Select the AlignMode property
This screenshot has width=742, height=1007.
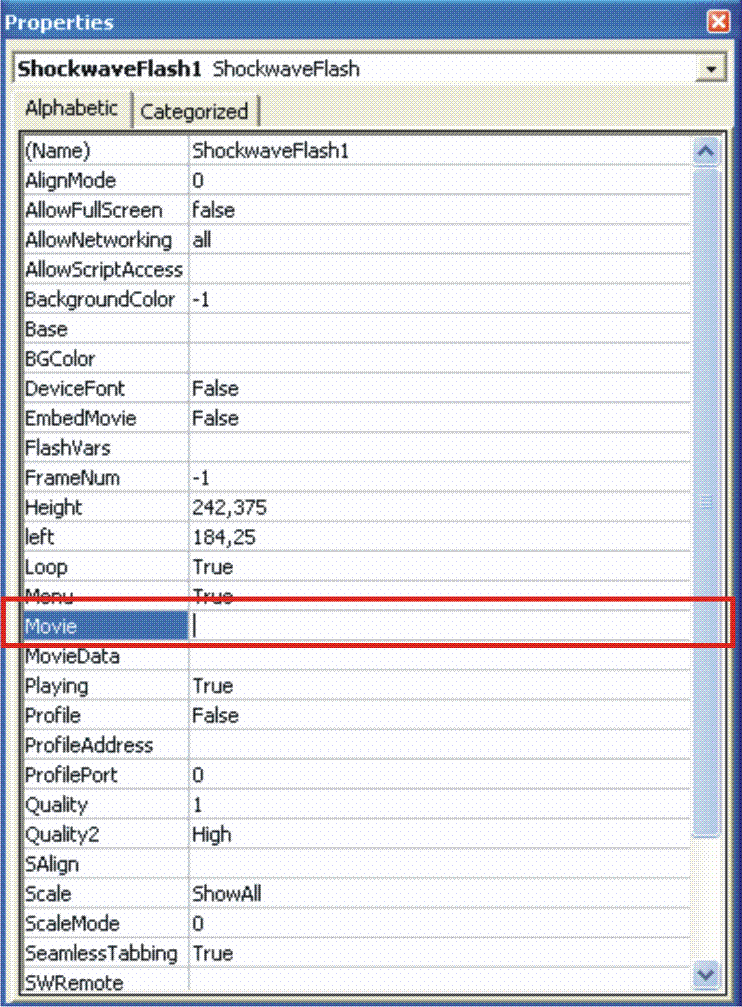[105, 180]
